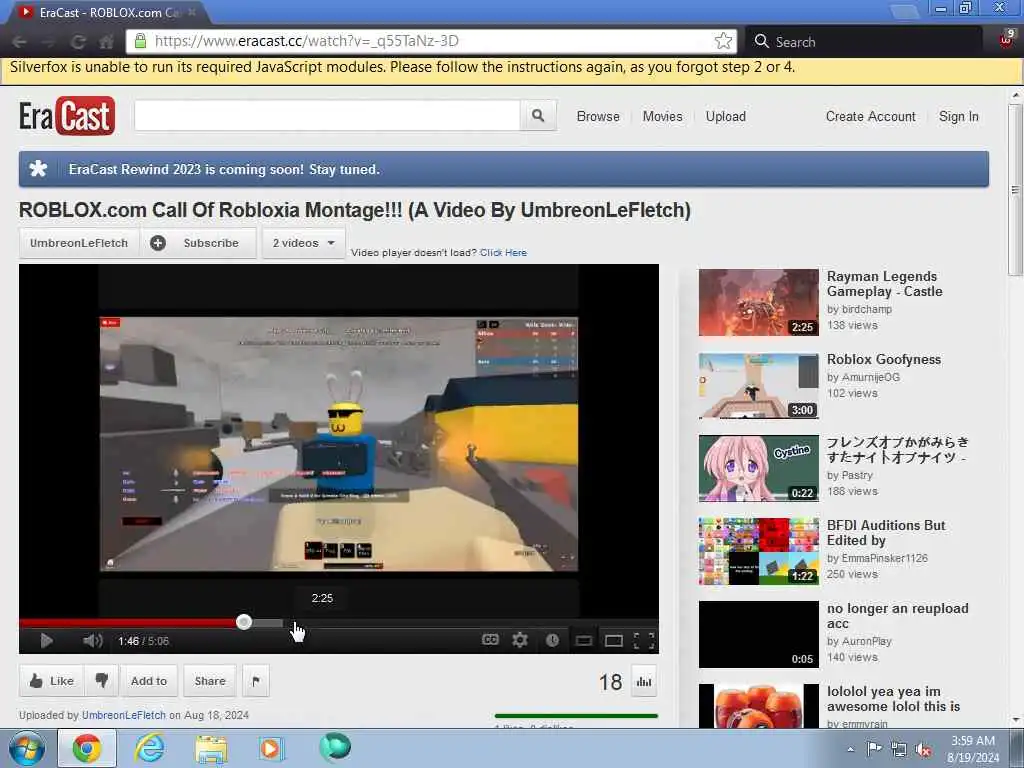Screen dimensions: 1024x768
Task: Open the Windows Start button
Action: (26, 748)
